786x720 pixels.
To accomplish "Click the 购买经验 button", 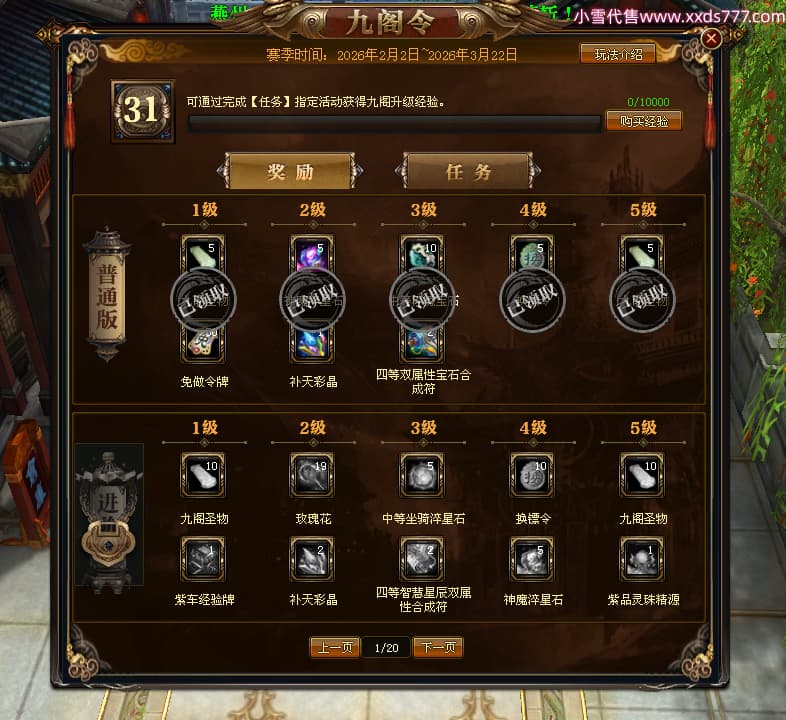I will [644, 121].
